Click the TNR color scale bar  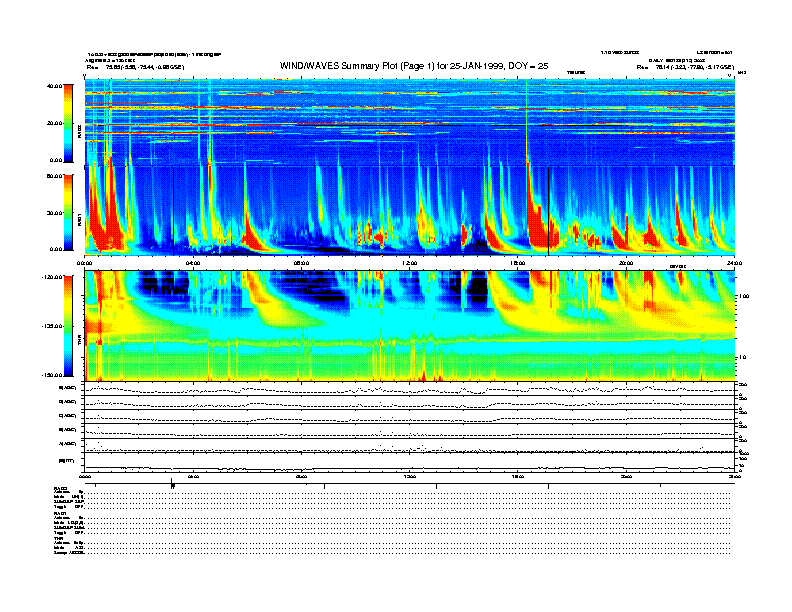(x=68, y=326)
